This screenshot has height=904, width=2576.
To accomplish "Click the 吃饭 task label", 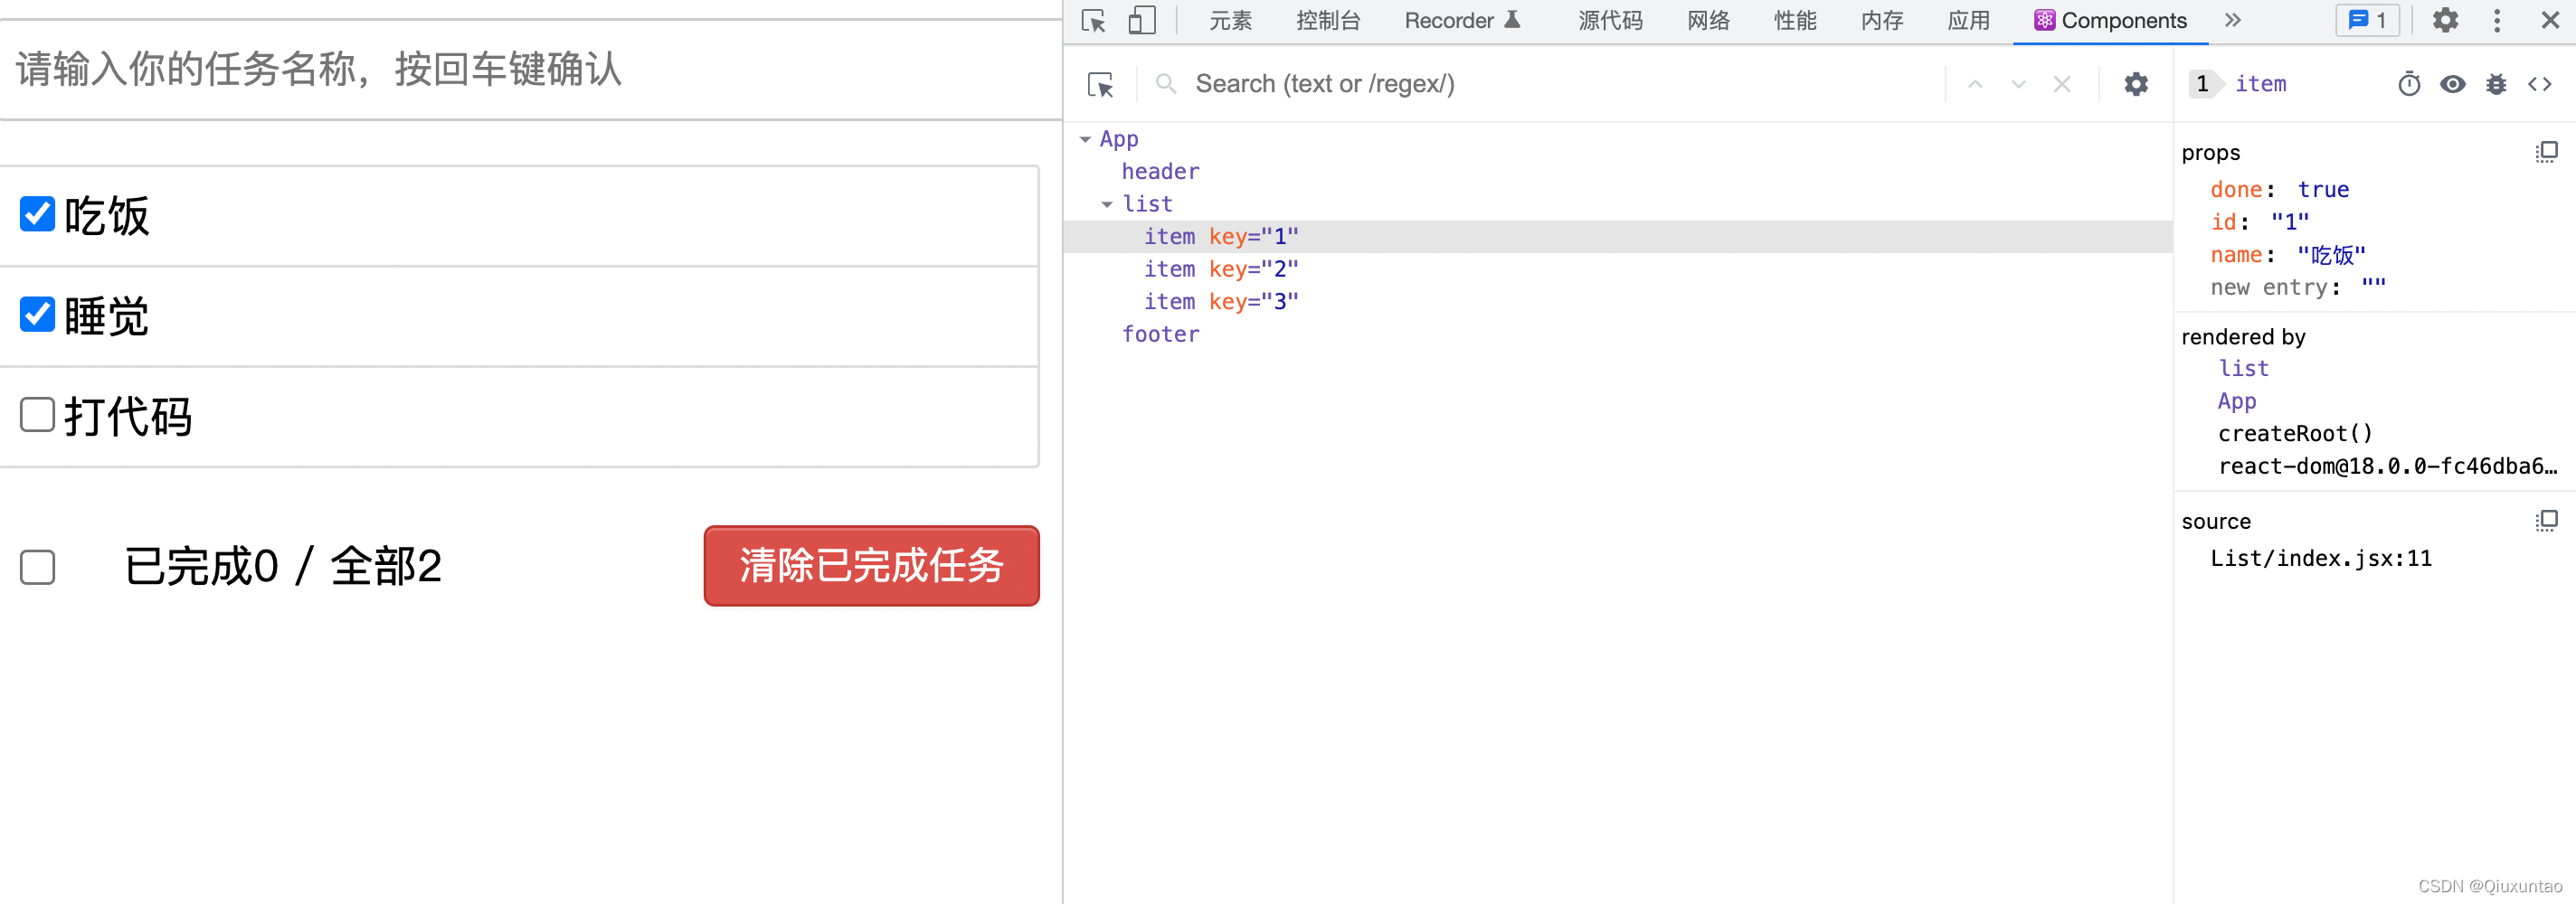I will (107, 216).
